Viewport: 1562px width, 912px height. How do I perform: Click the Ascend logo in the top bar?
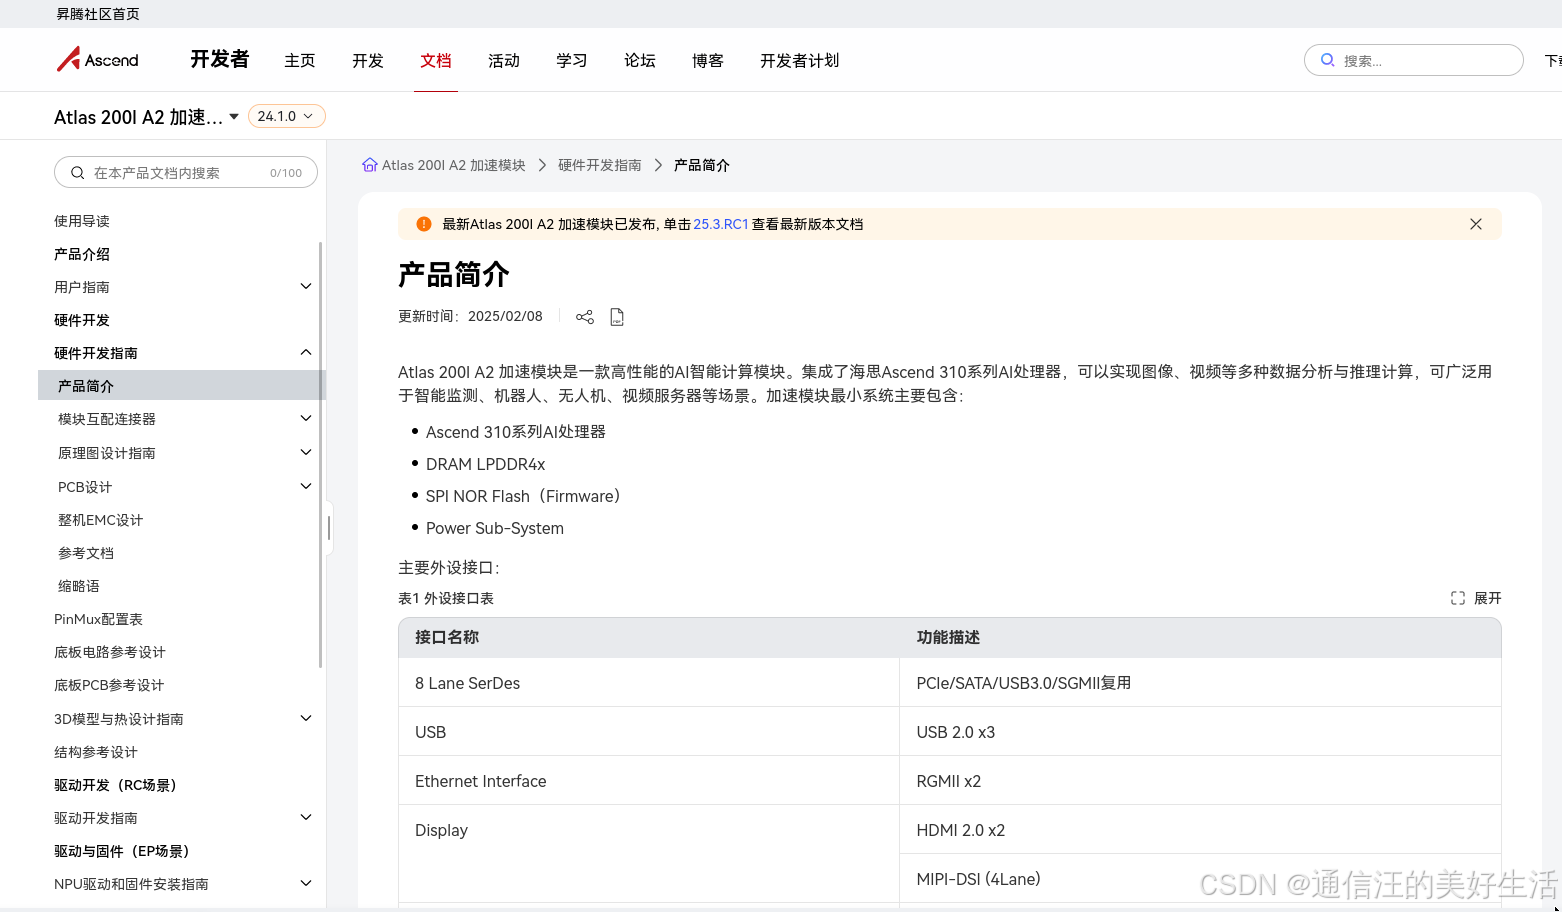point(97,59)
